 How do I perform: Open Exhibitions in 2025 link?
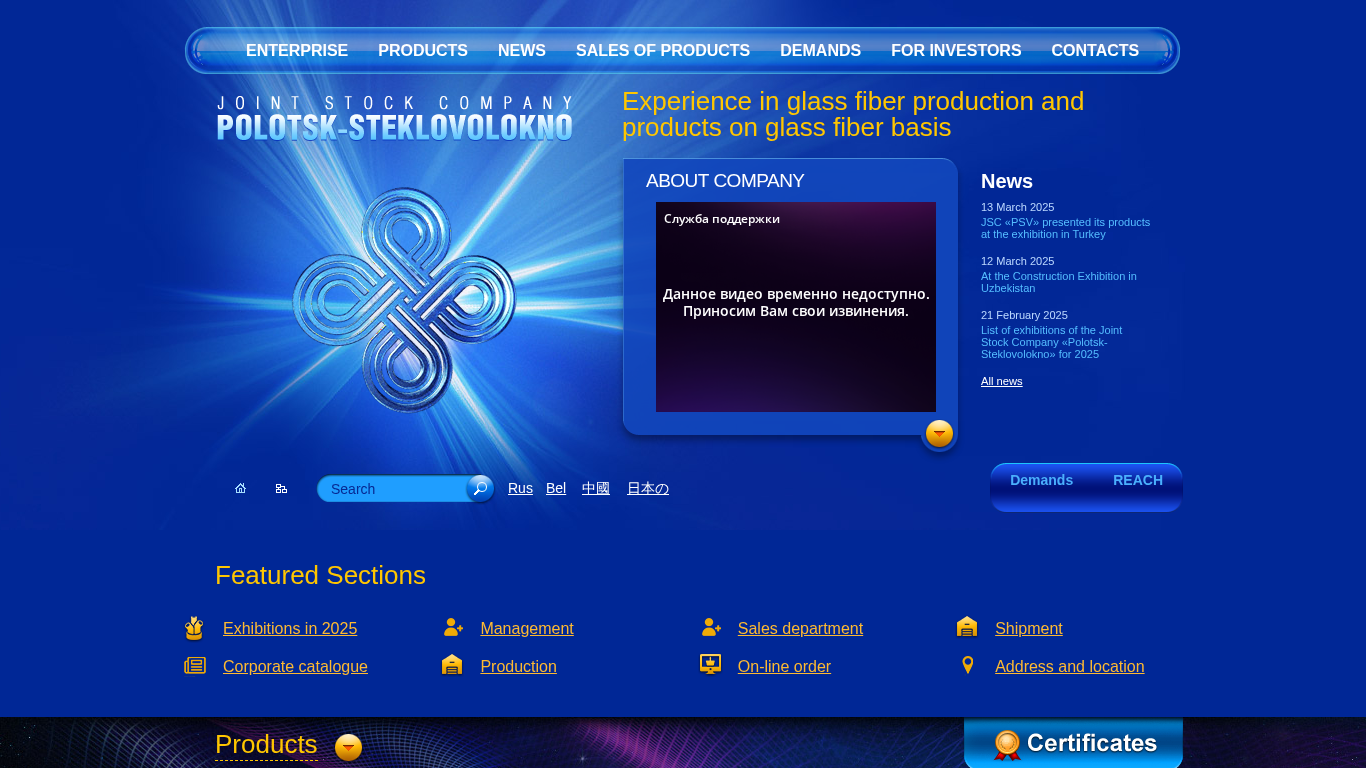pyautogui.click(x=290, y=628)
